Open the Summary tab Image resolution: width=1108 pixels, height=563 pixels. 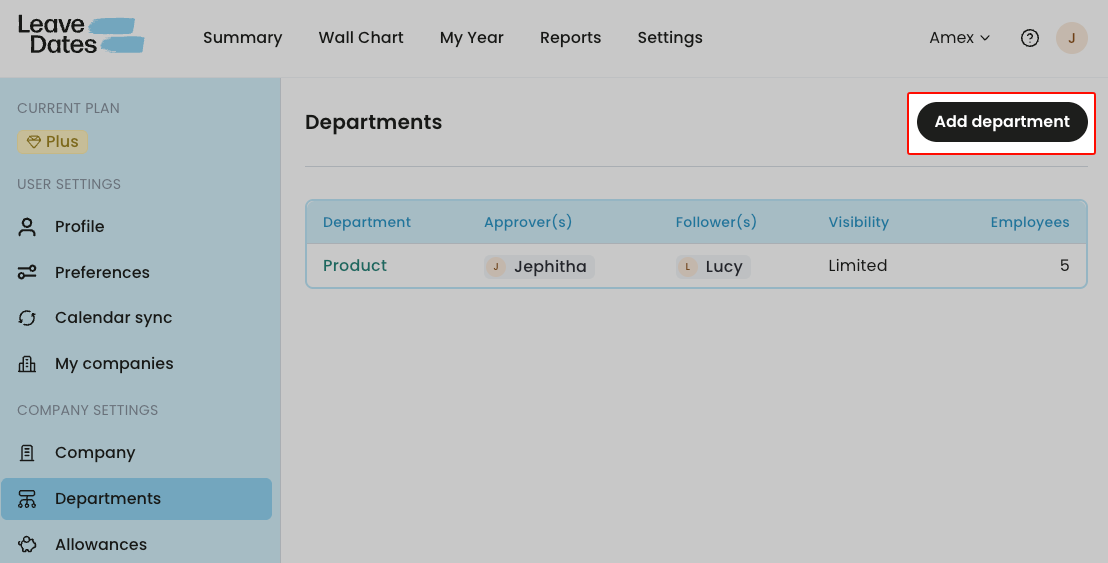(x=242, y=38)
